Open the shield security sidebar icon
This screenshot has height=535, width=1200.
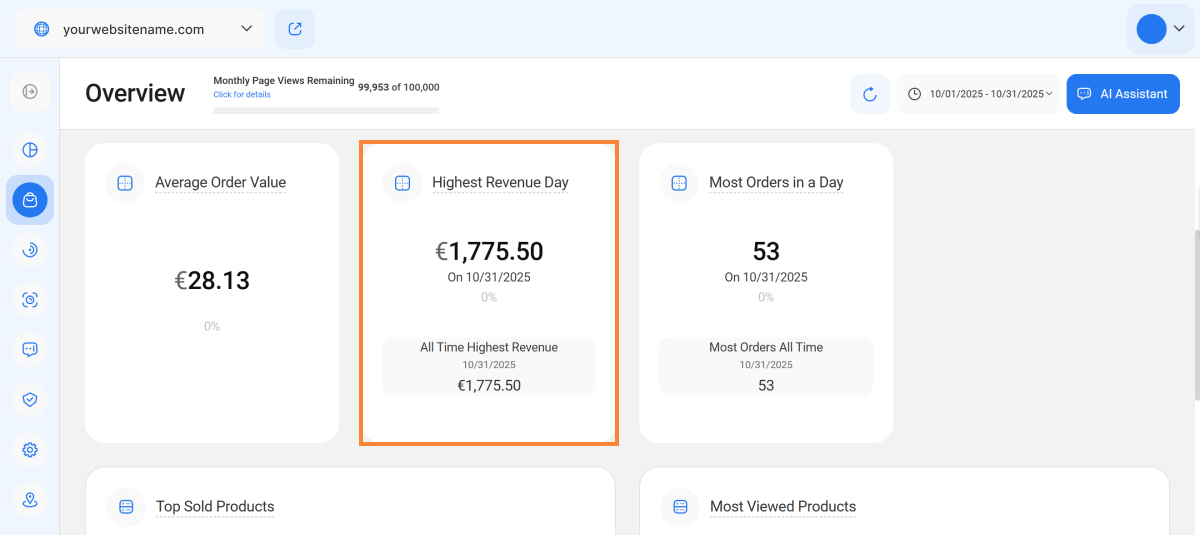point(30,399)
